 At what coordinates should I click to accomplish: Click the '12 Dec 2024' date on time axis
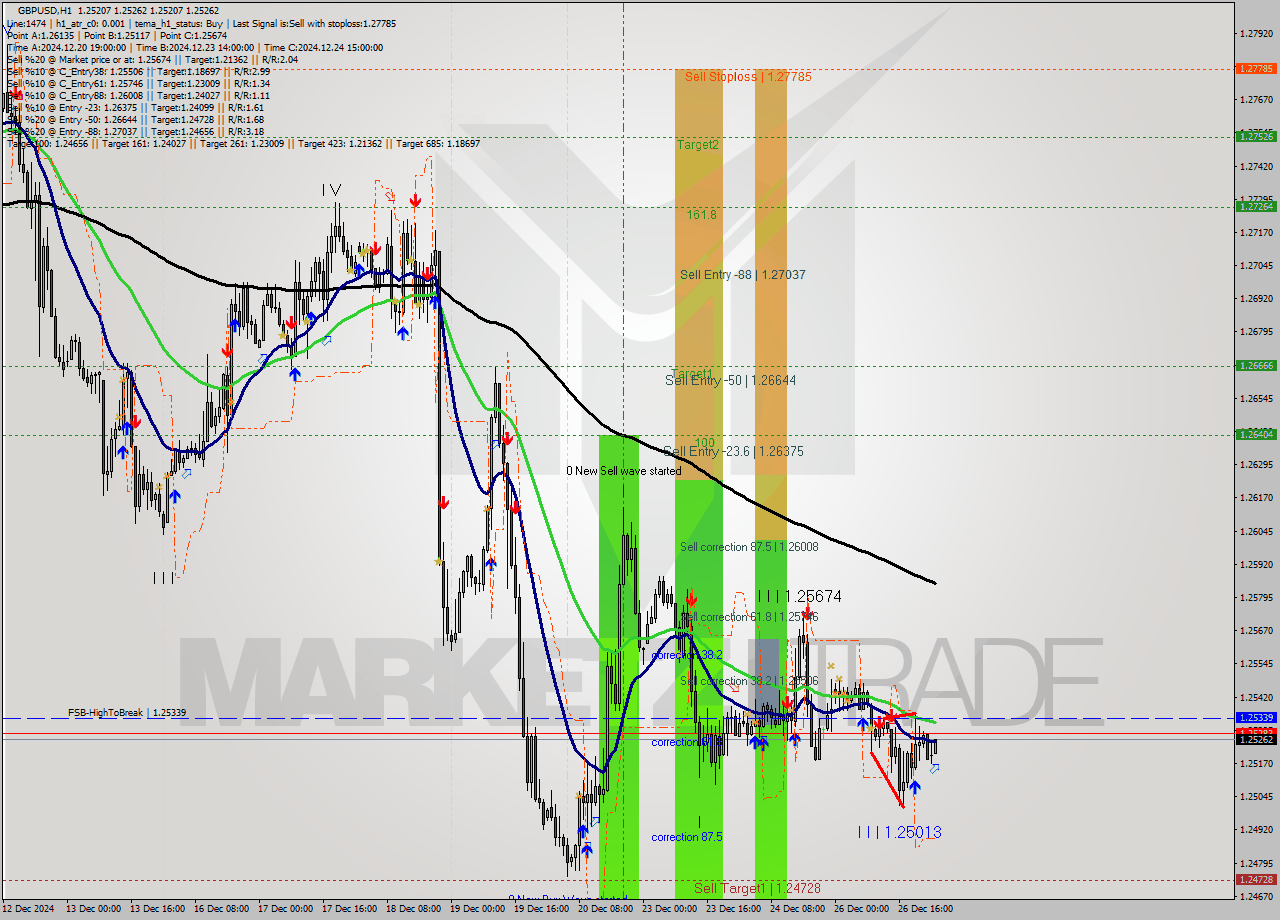point(29,909)
